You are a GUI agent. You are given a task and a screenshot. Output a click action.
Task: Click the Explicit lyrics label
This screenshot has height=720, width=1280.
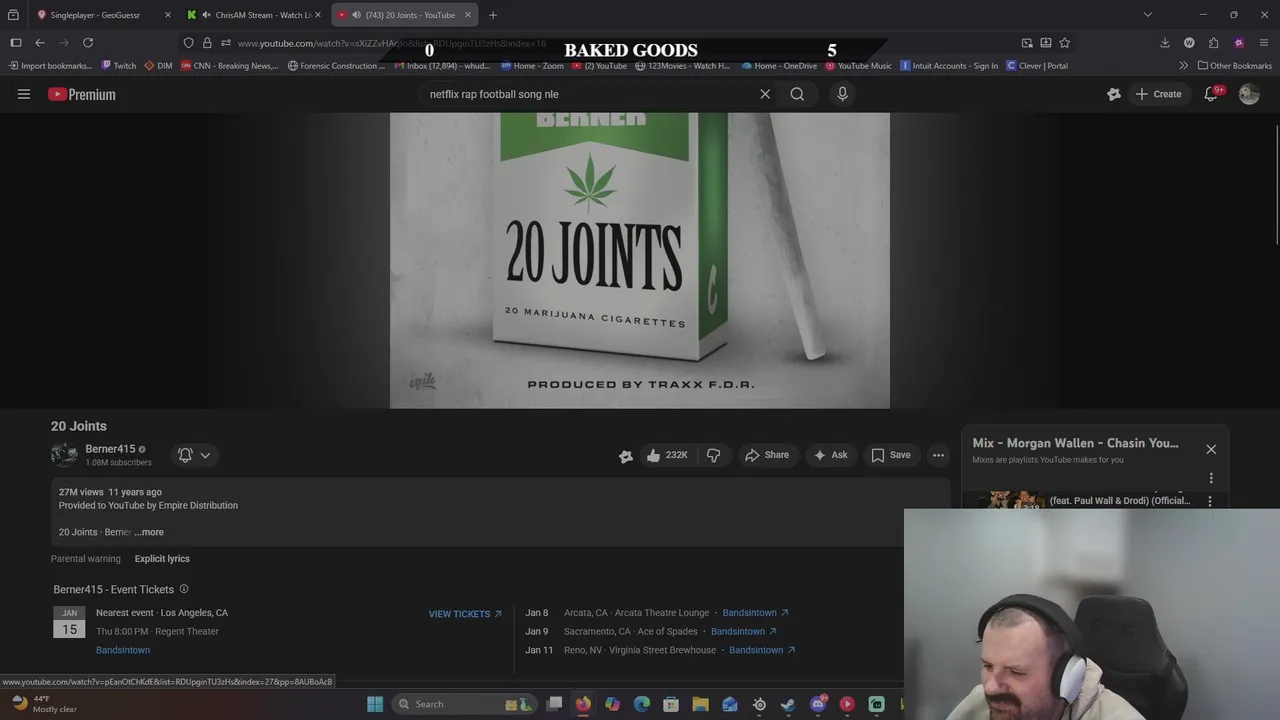(x=162, y=559)
